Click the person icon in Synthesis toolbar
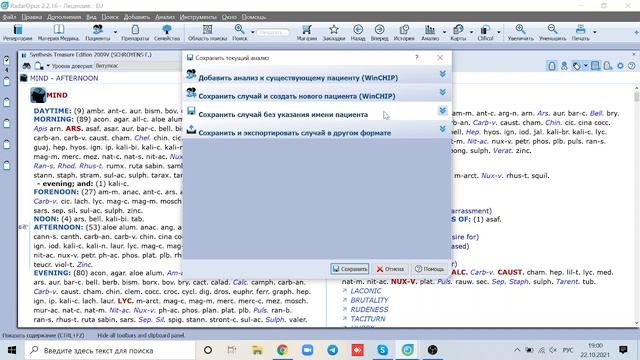The height and width of the screenshot is (360, 640). 564,66
